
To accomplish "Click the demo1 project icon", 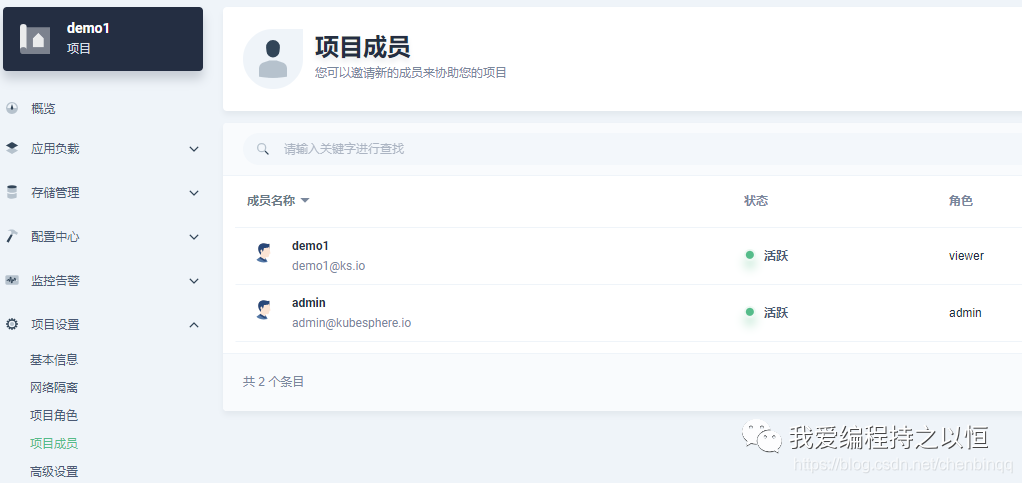I will 35,39.
